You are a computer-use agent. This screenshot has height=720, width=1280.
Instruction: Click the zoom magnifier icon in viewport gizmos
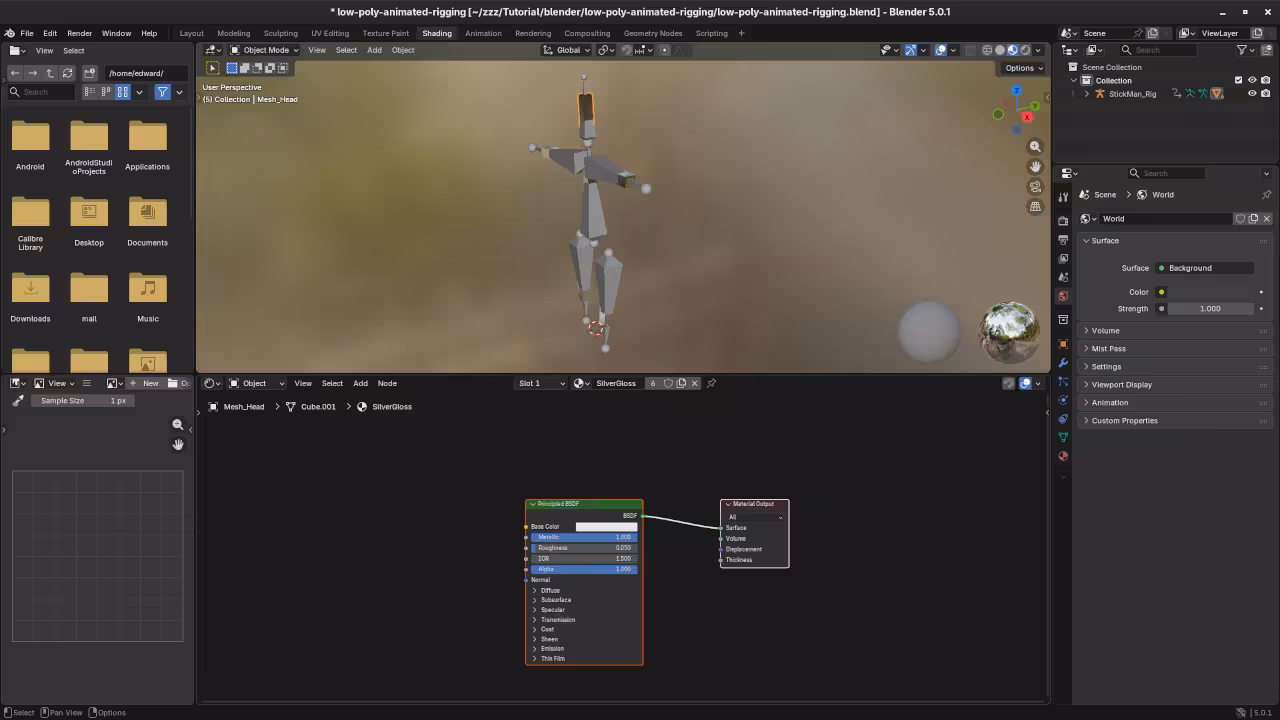[1035, 146]
